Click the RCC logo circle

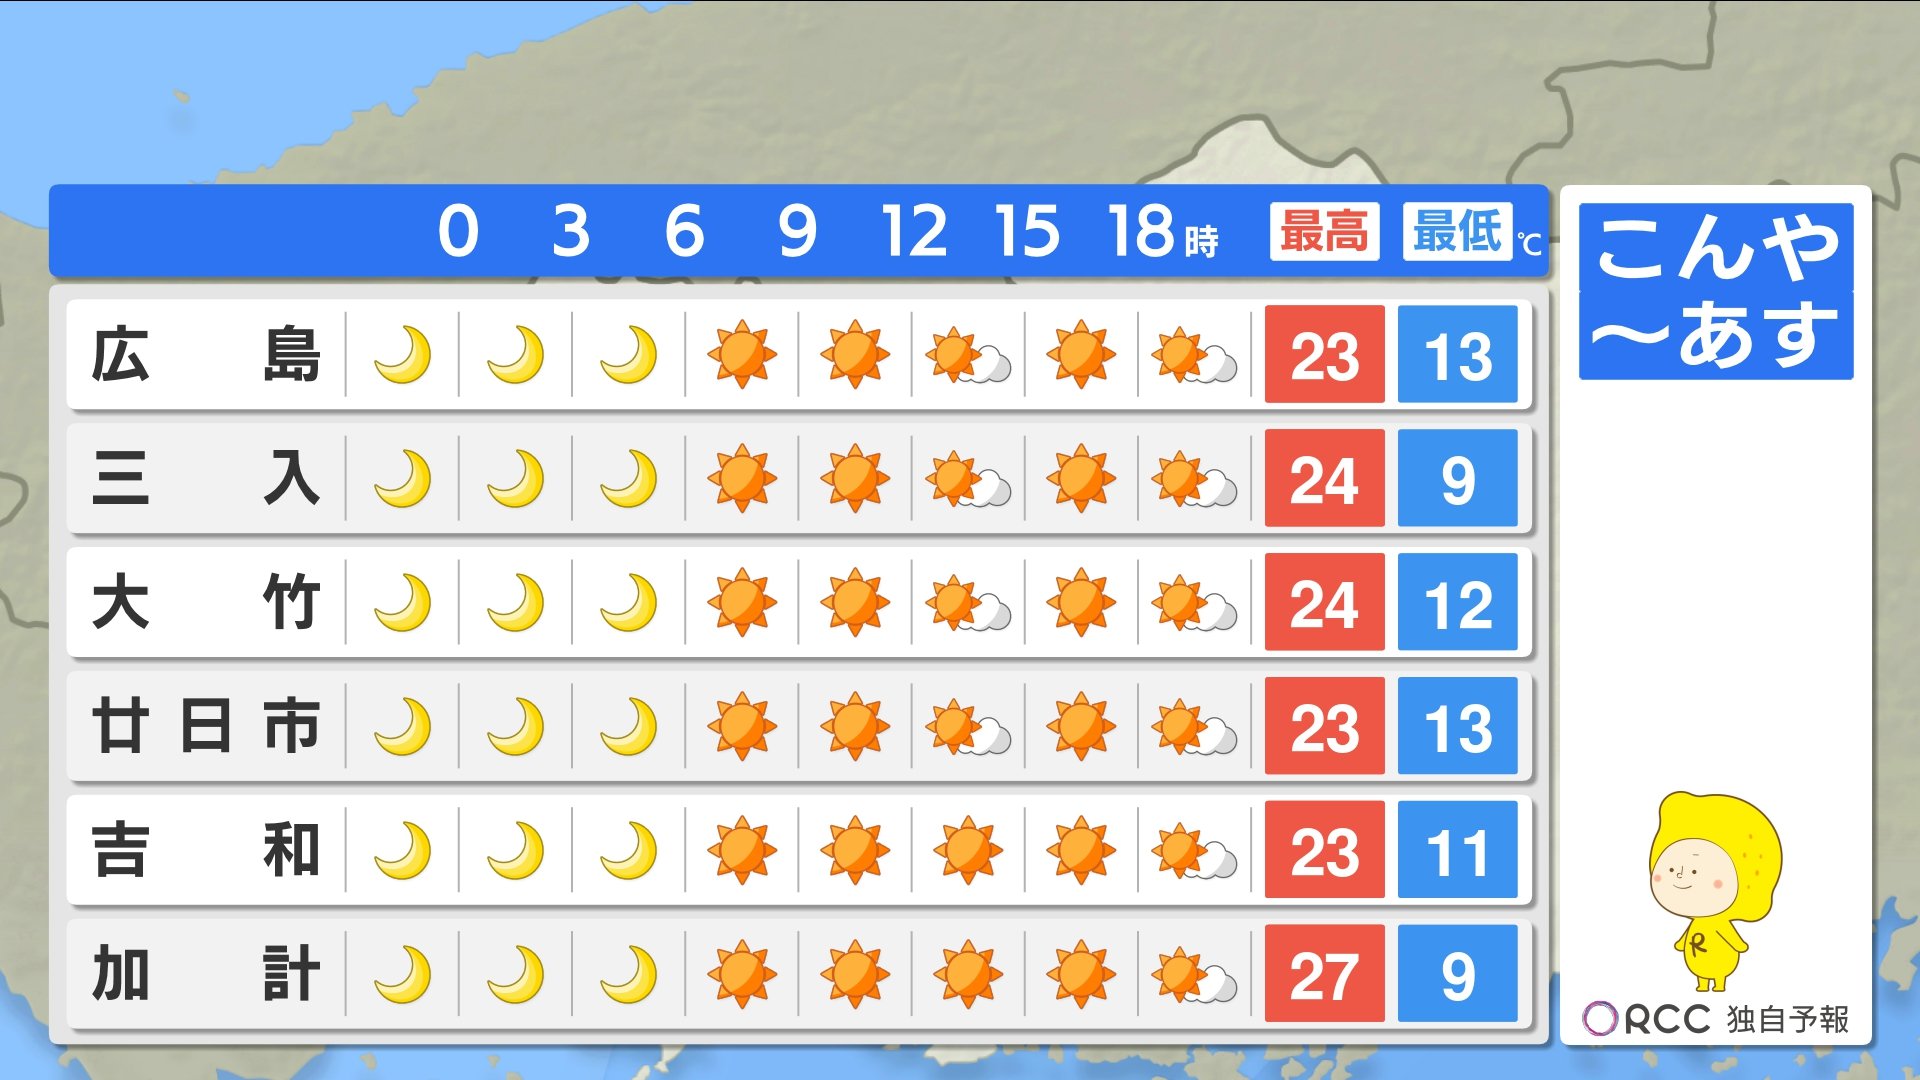1600,1019
